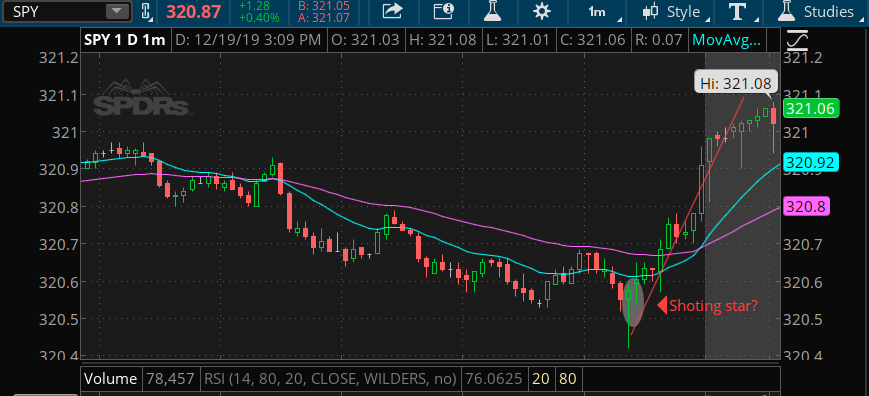Select the Volume study label
The image size is (869, 396).
[x=110, y=379]
